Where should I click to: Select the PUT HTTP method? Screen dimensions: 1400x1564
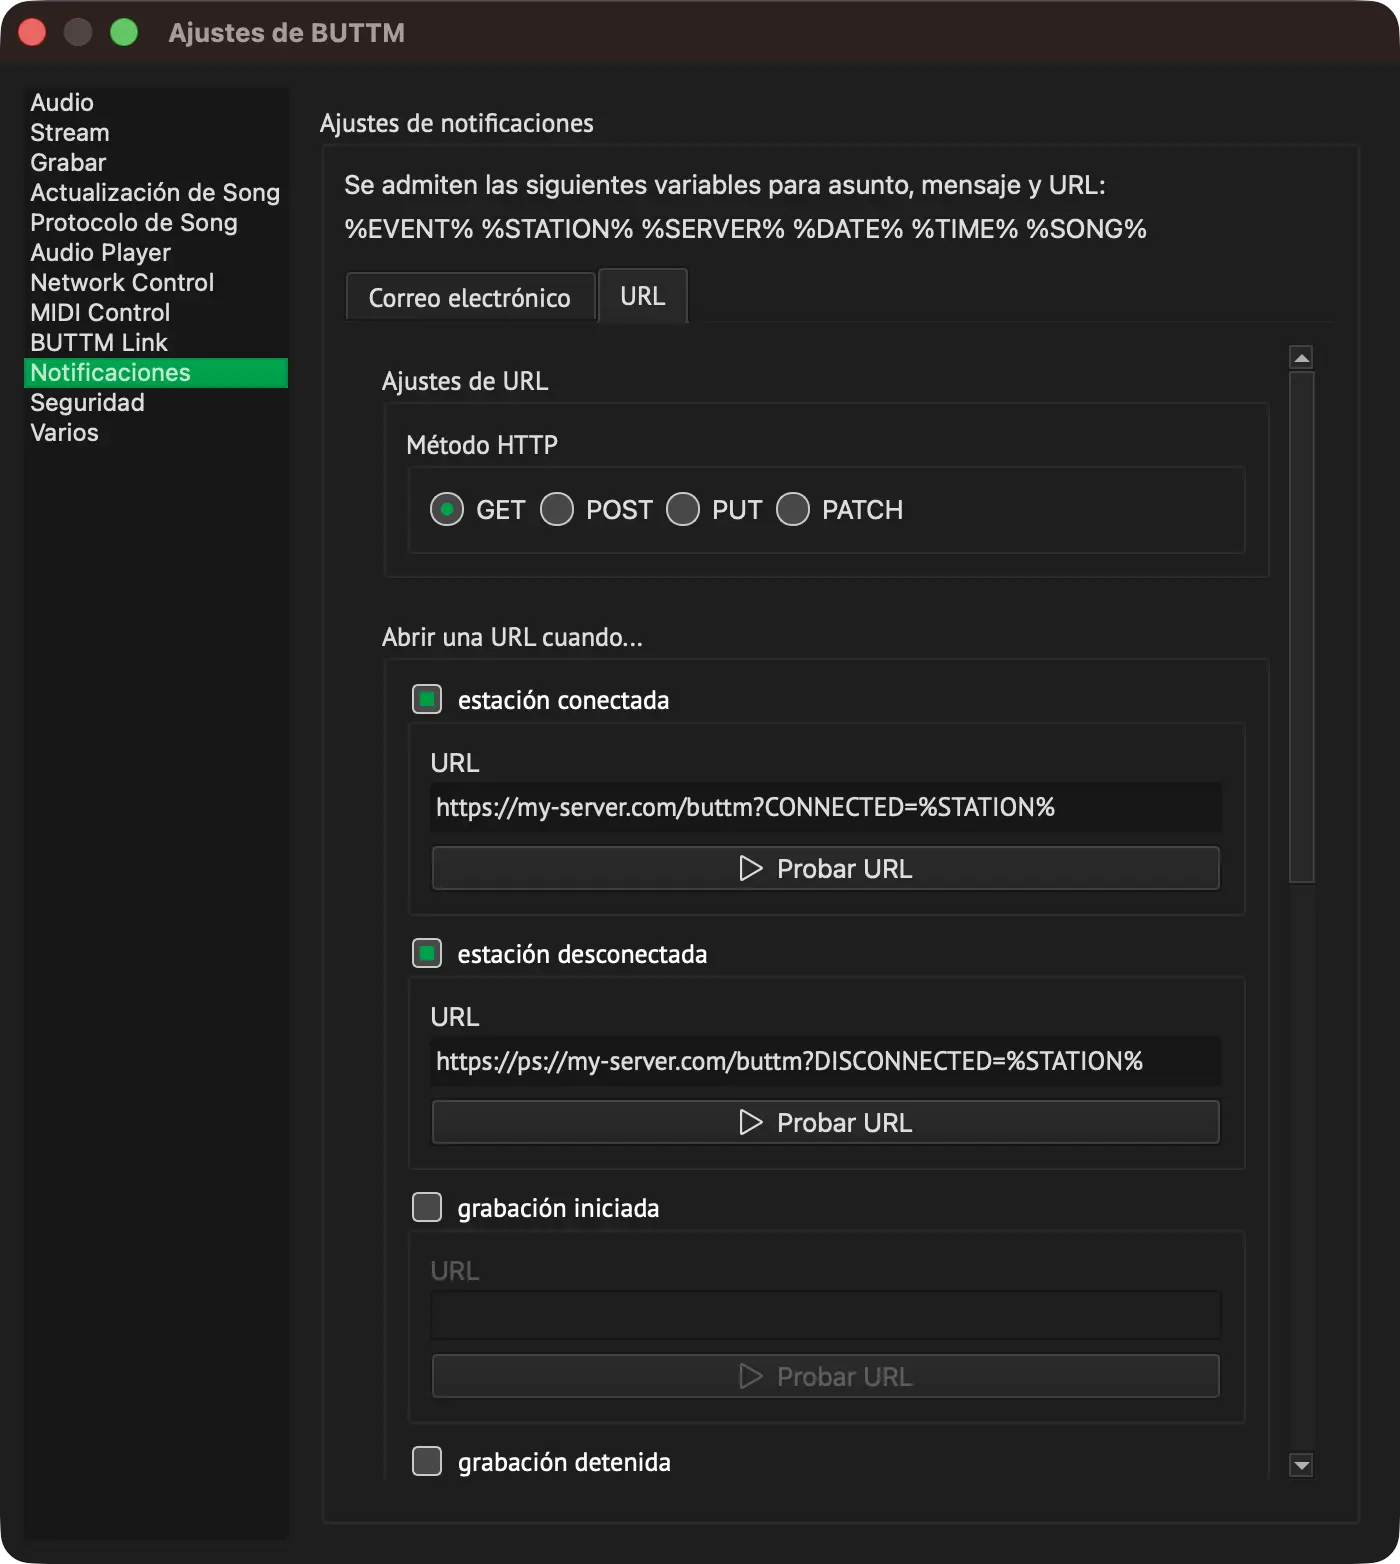click(682, 510)
